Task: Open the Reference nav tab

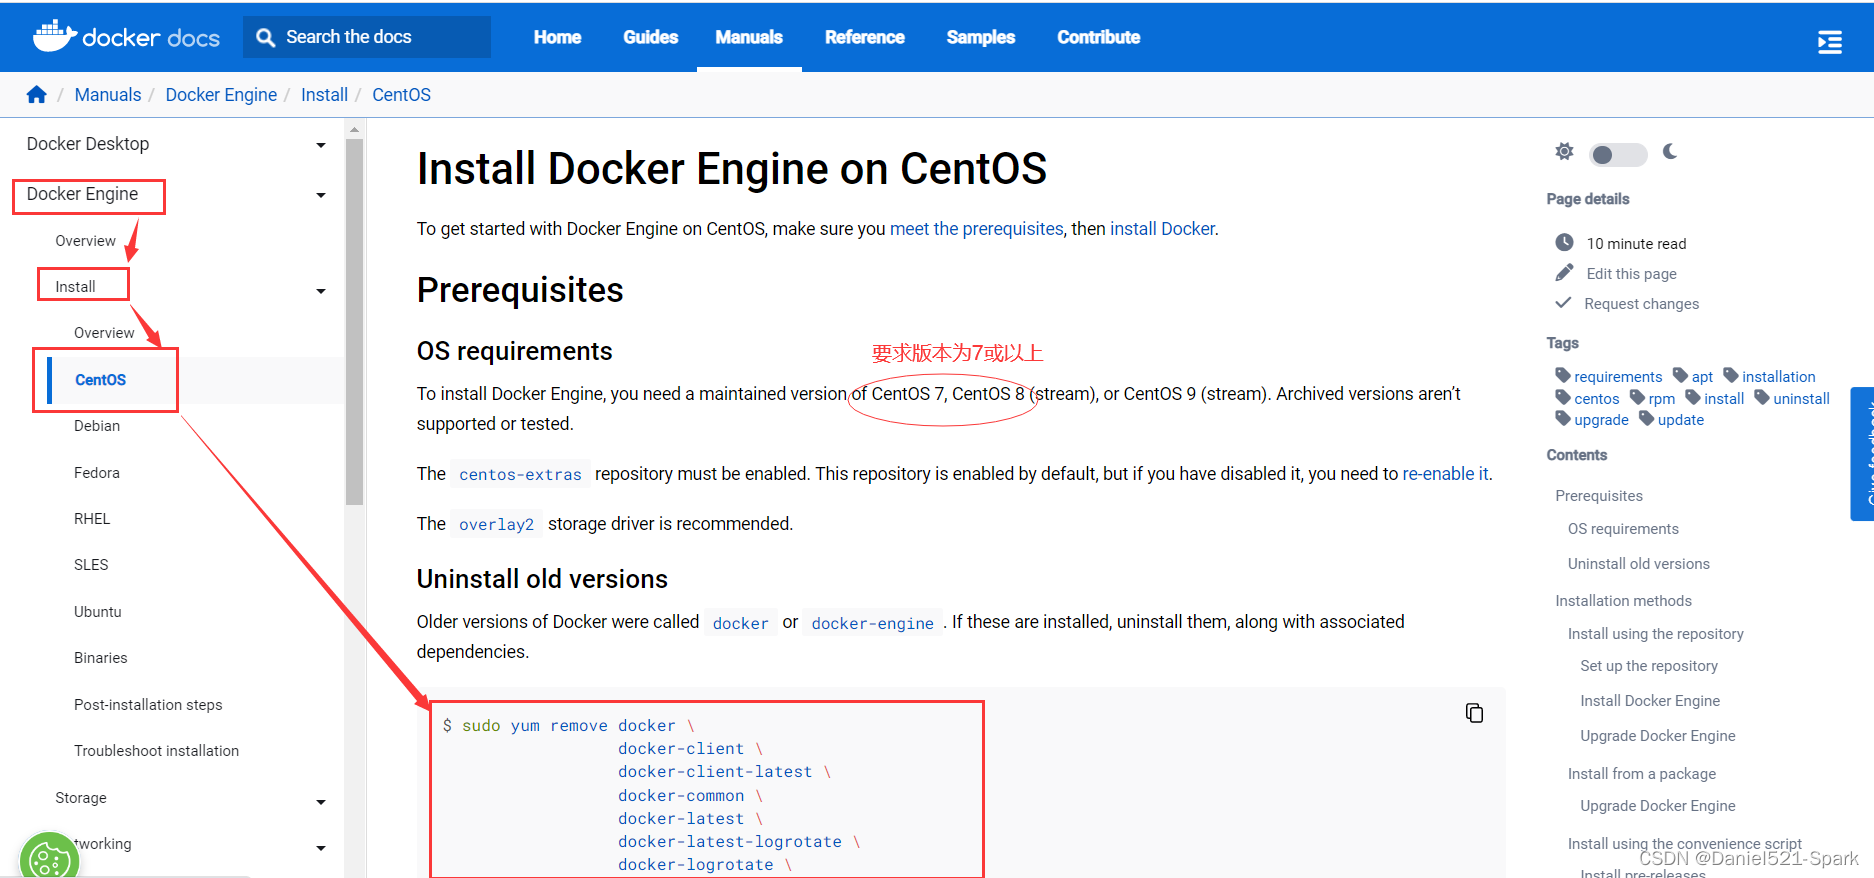Action: 865,37
